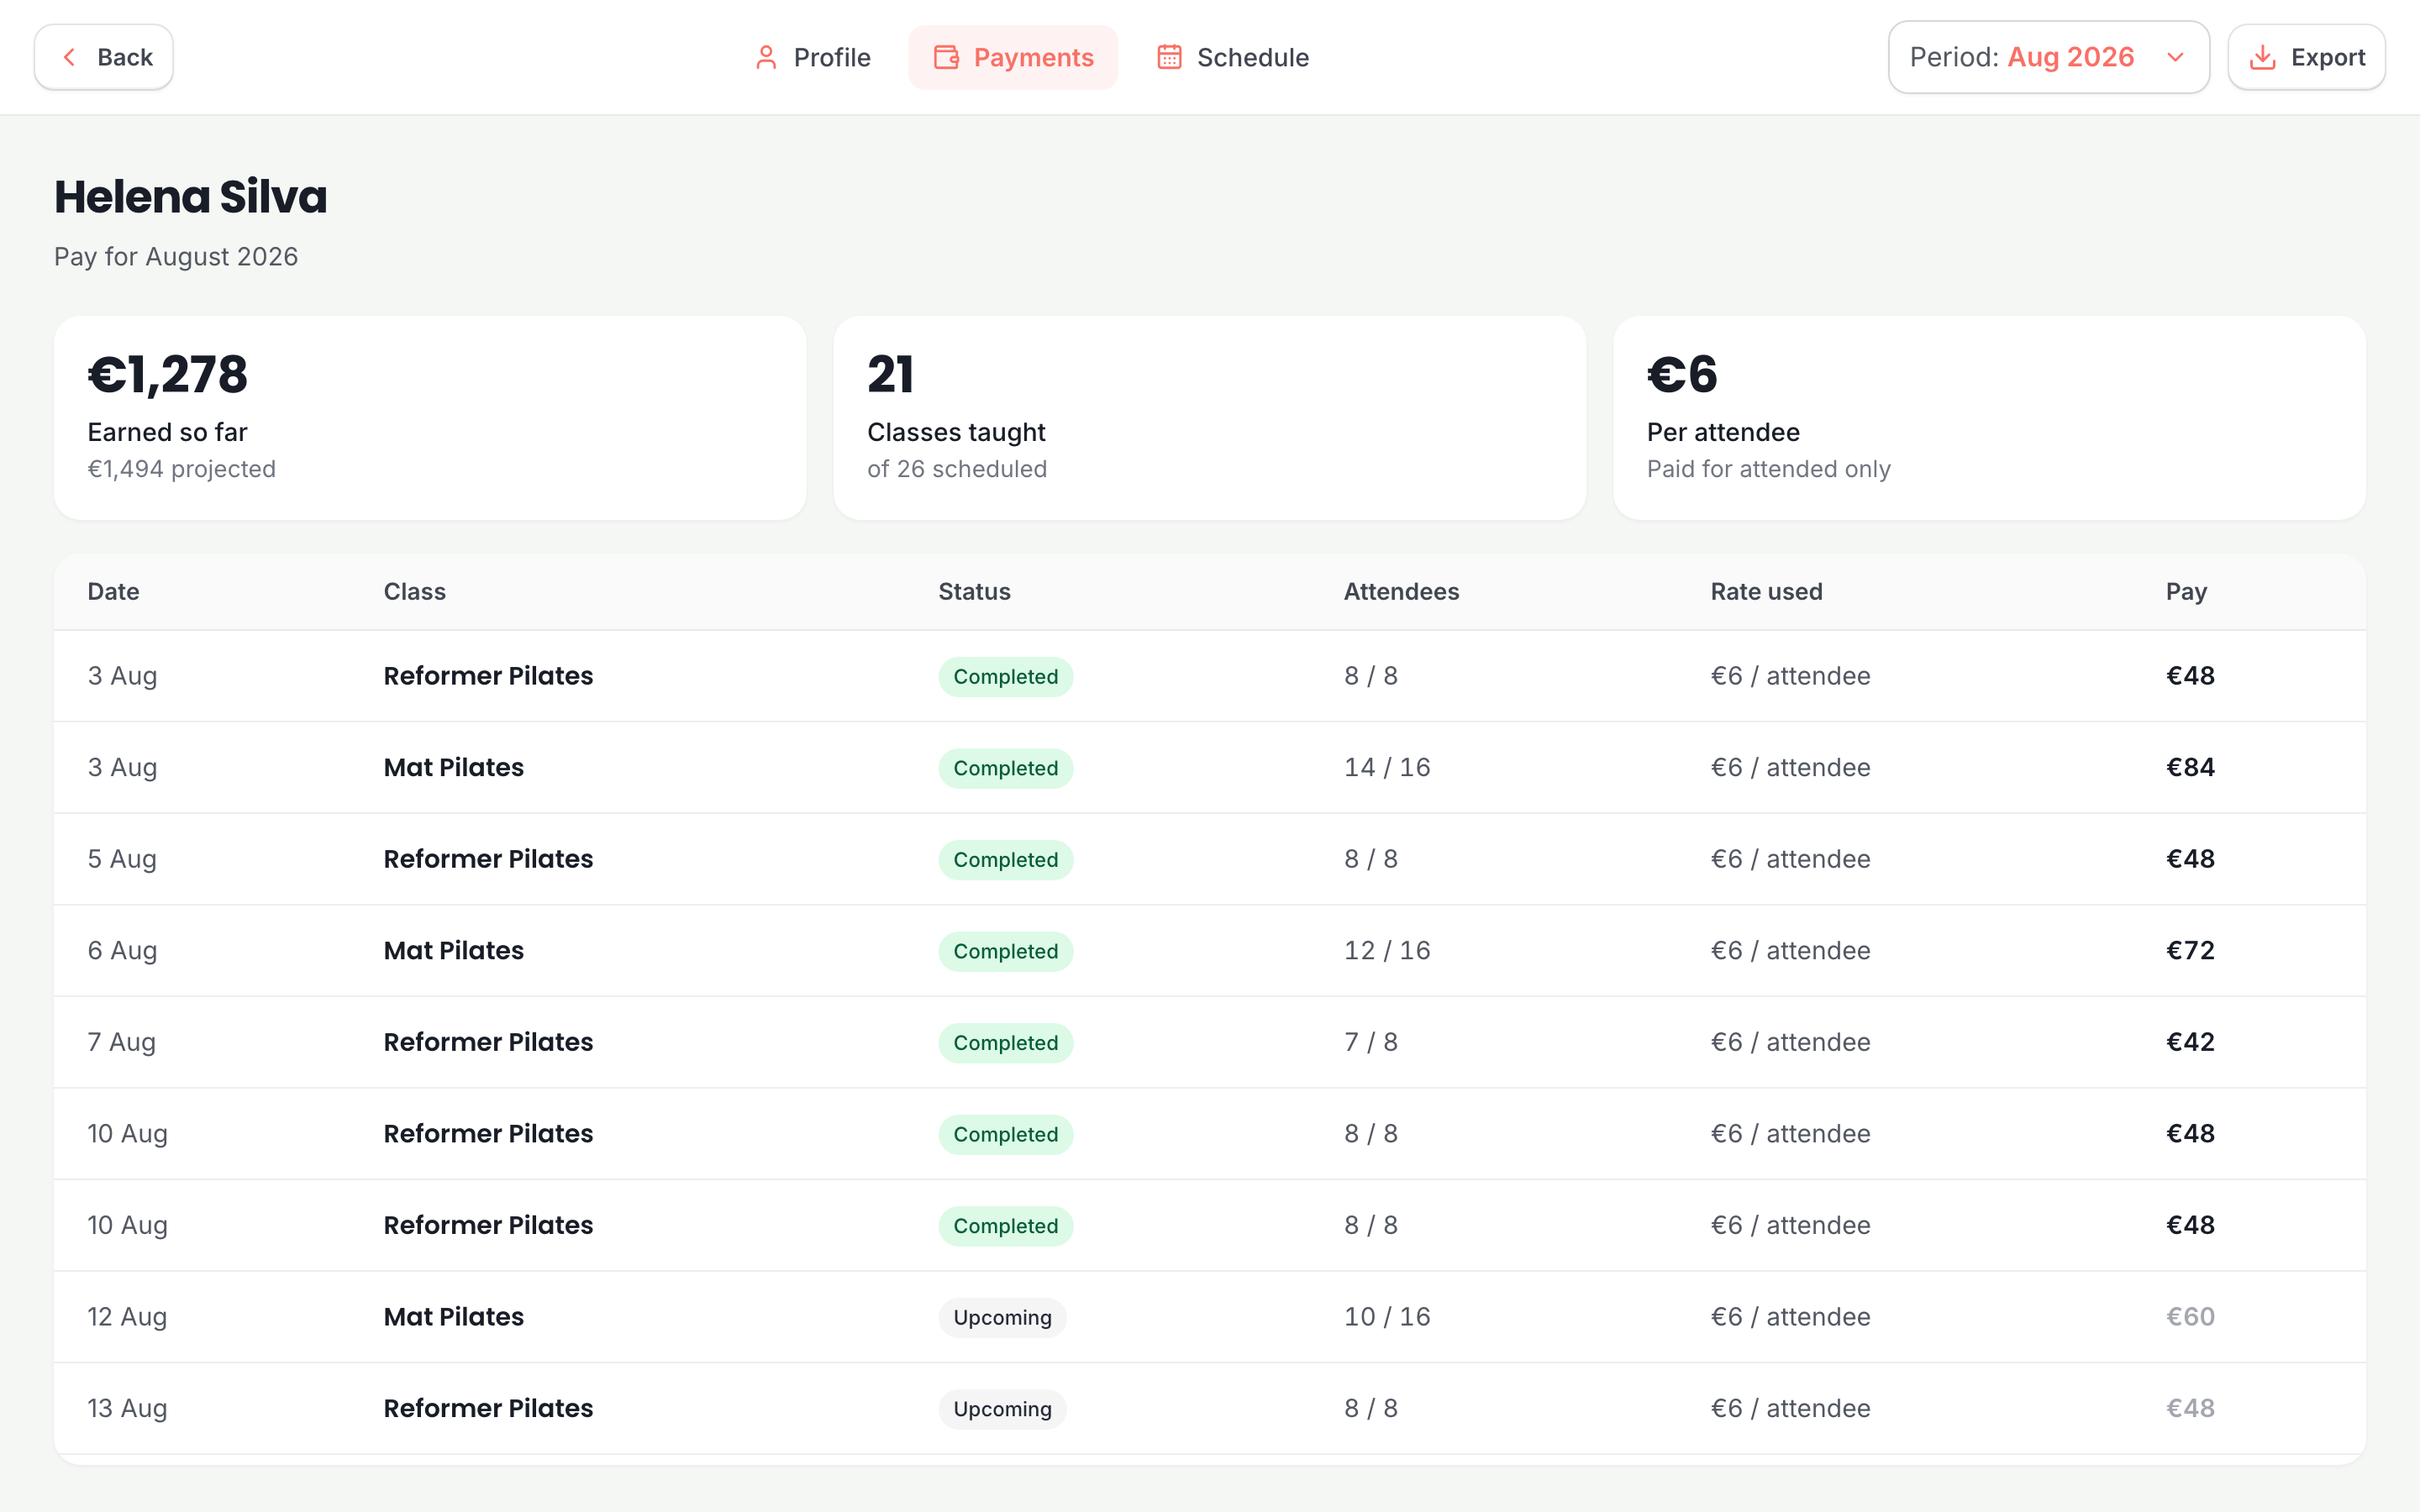
Task: Click the Date column header
Action: [x=113, y=591]
